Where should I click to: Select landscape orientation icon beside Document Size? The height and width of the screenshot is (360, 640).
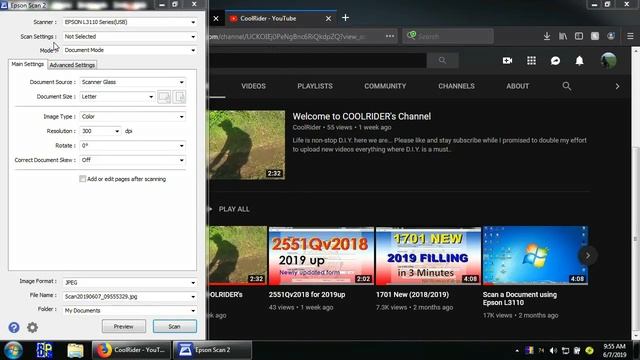pyautogui.click(x=164, y=97)
